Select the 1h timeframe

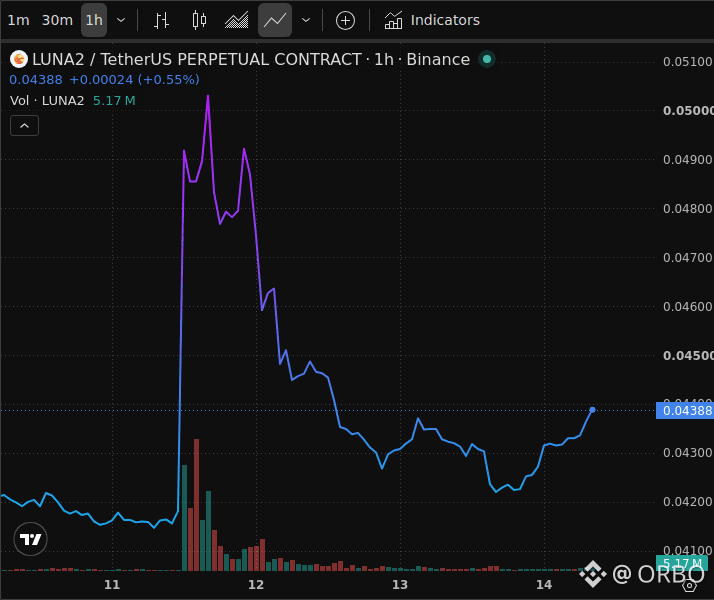click(x=94, y=20)
